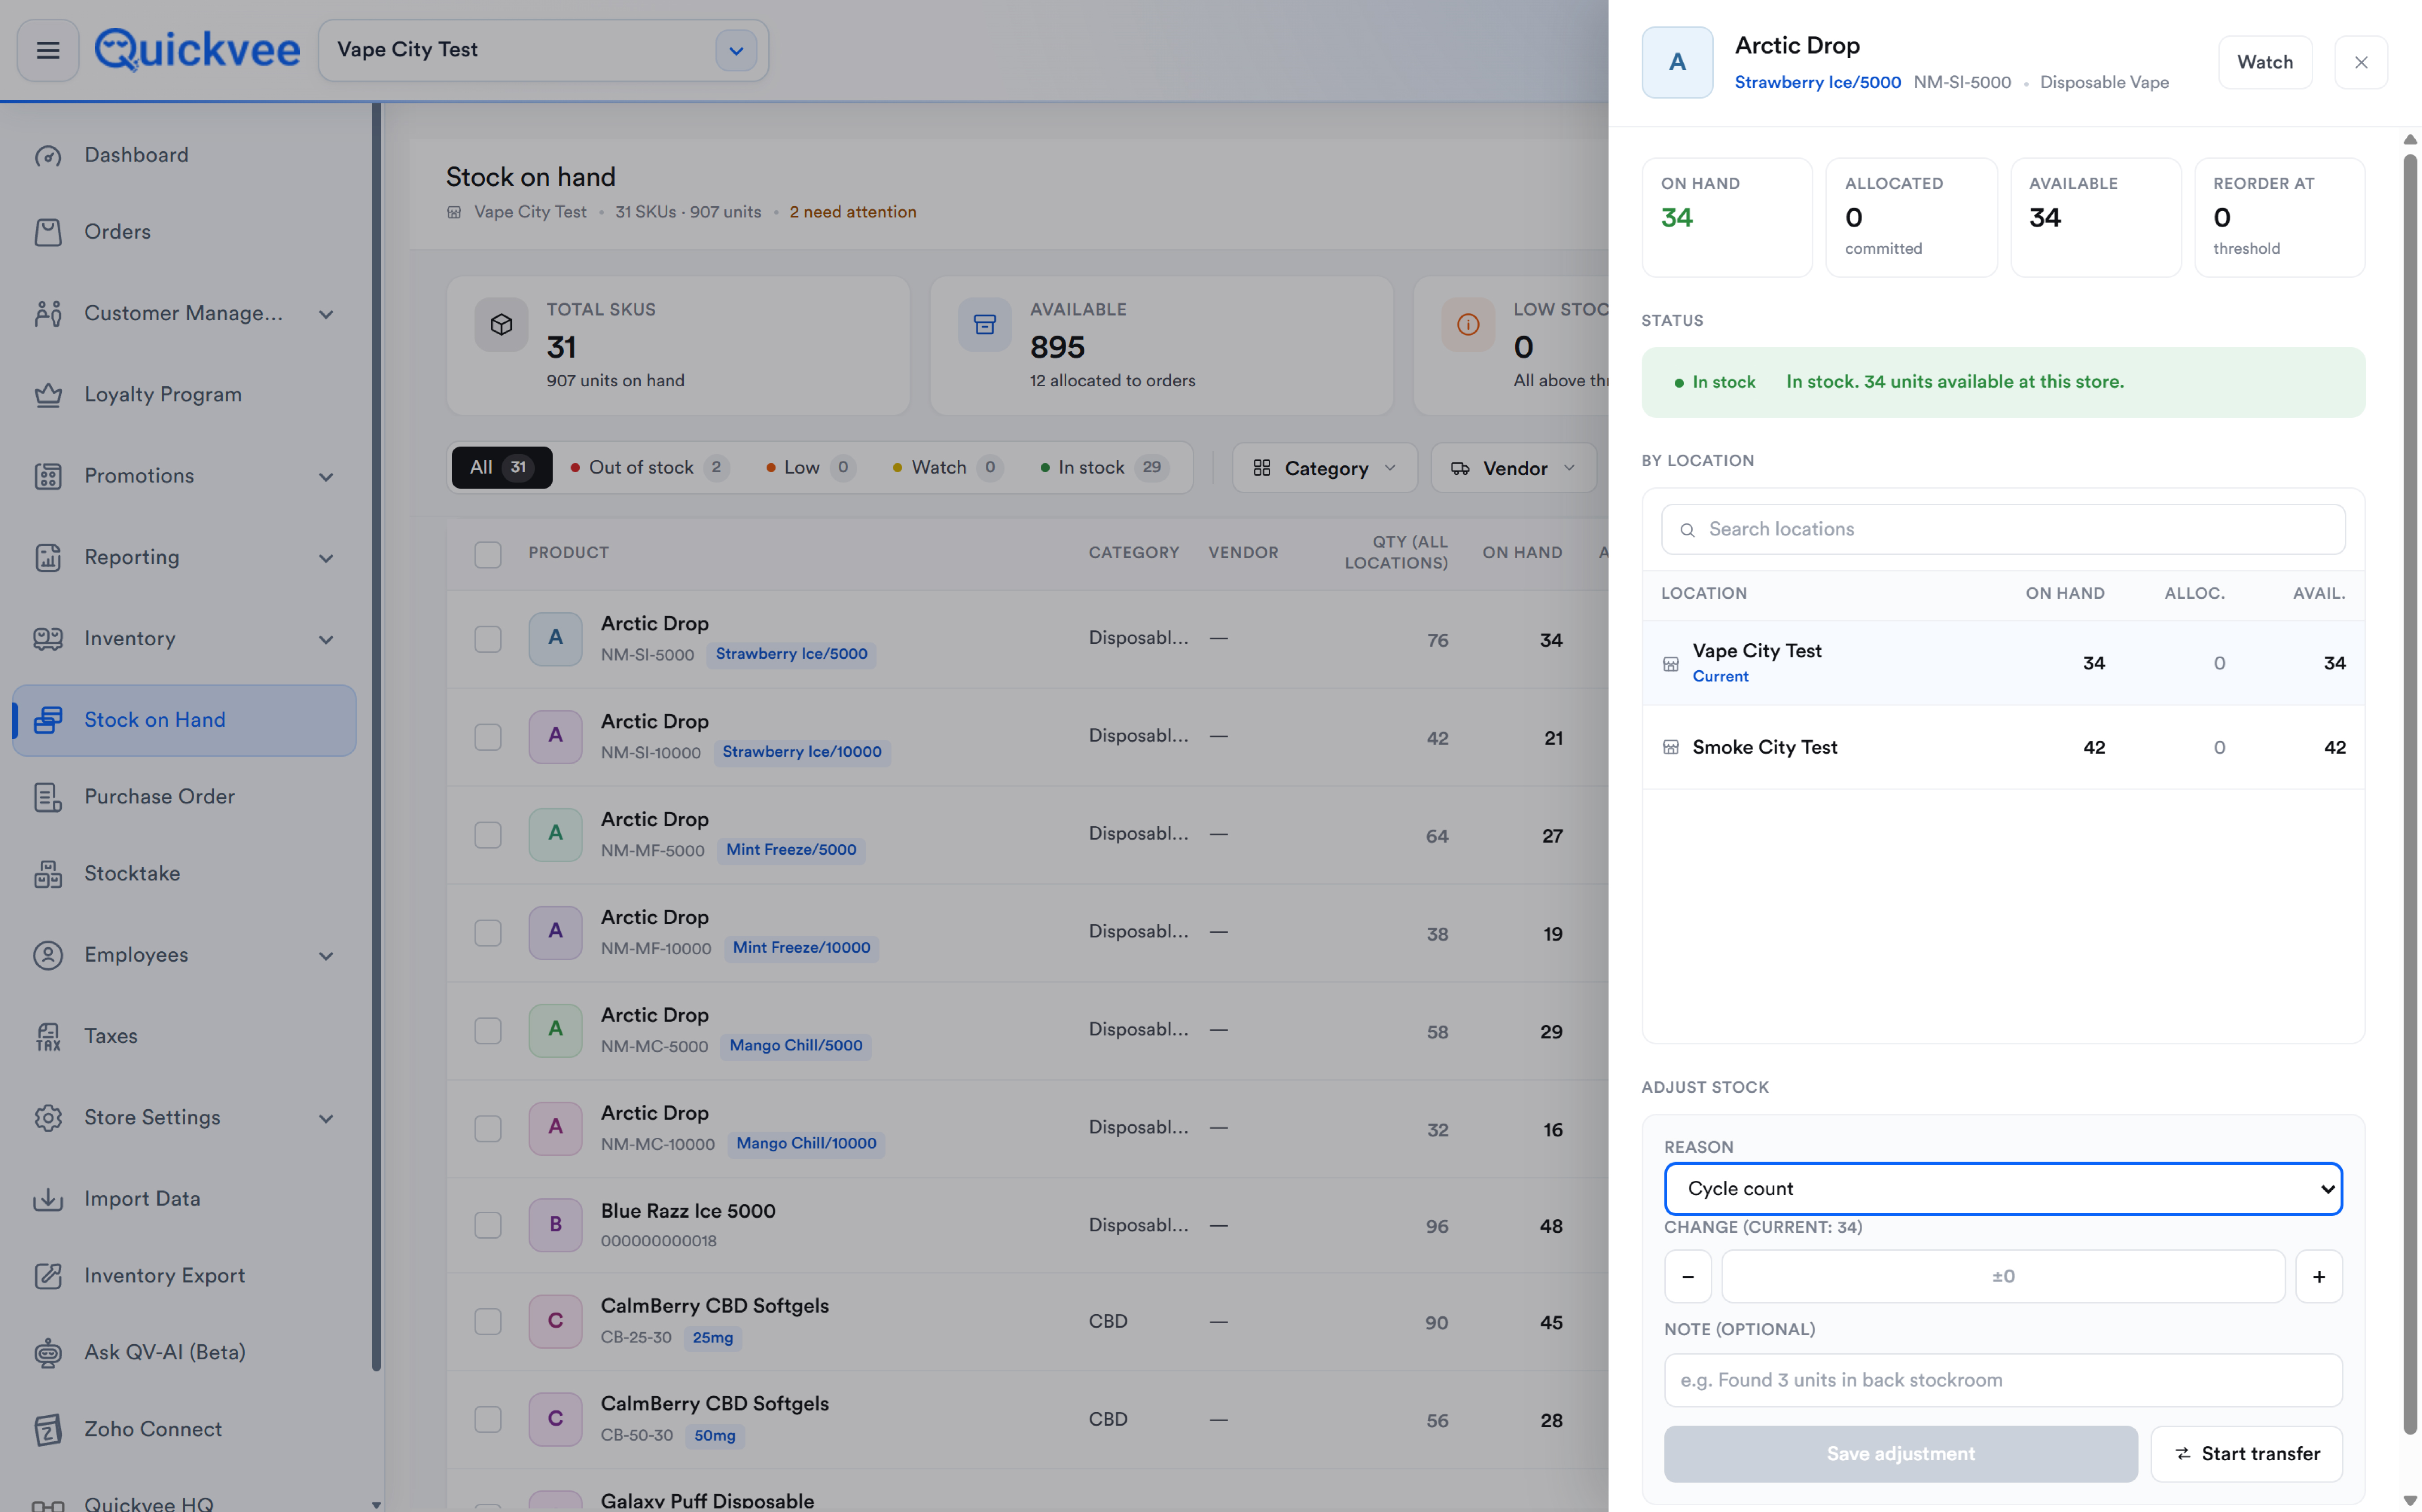
Task: Click the Watch button in panel
Action: pyautogui.click(x=2265, y=62)
